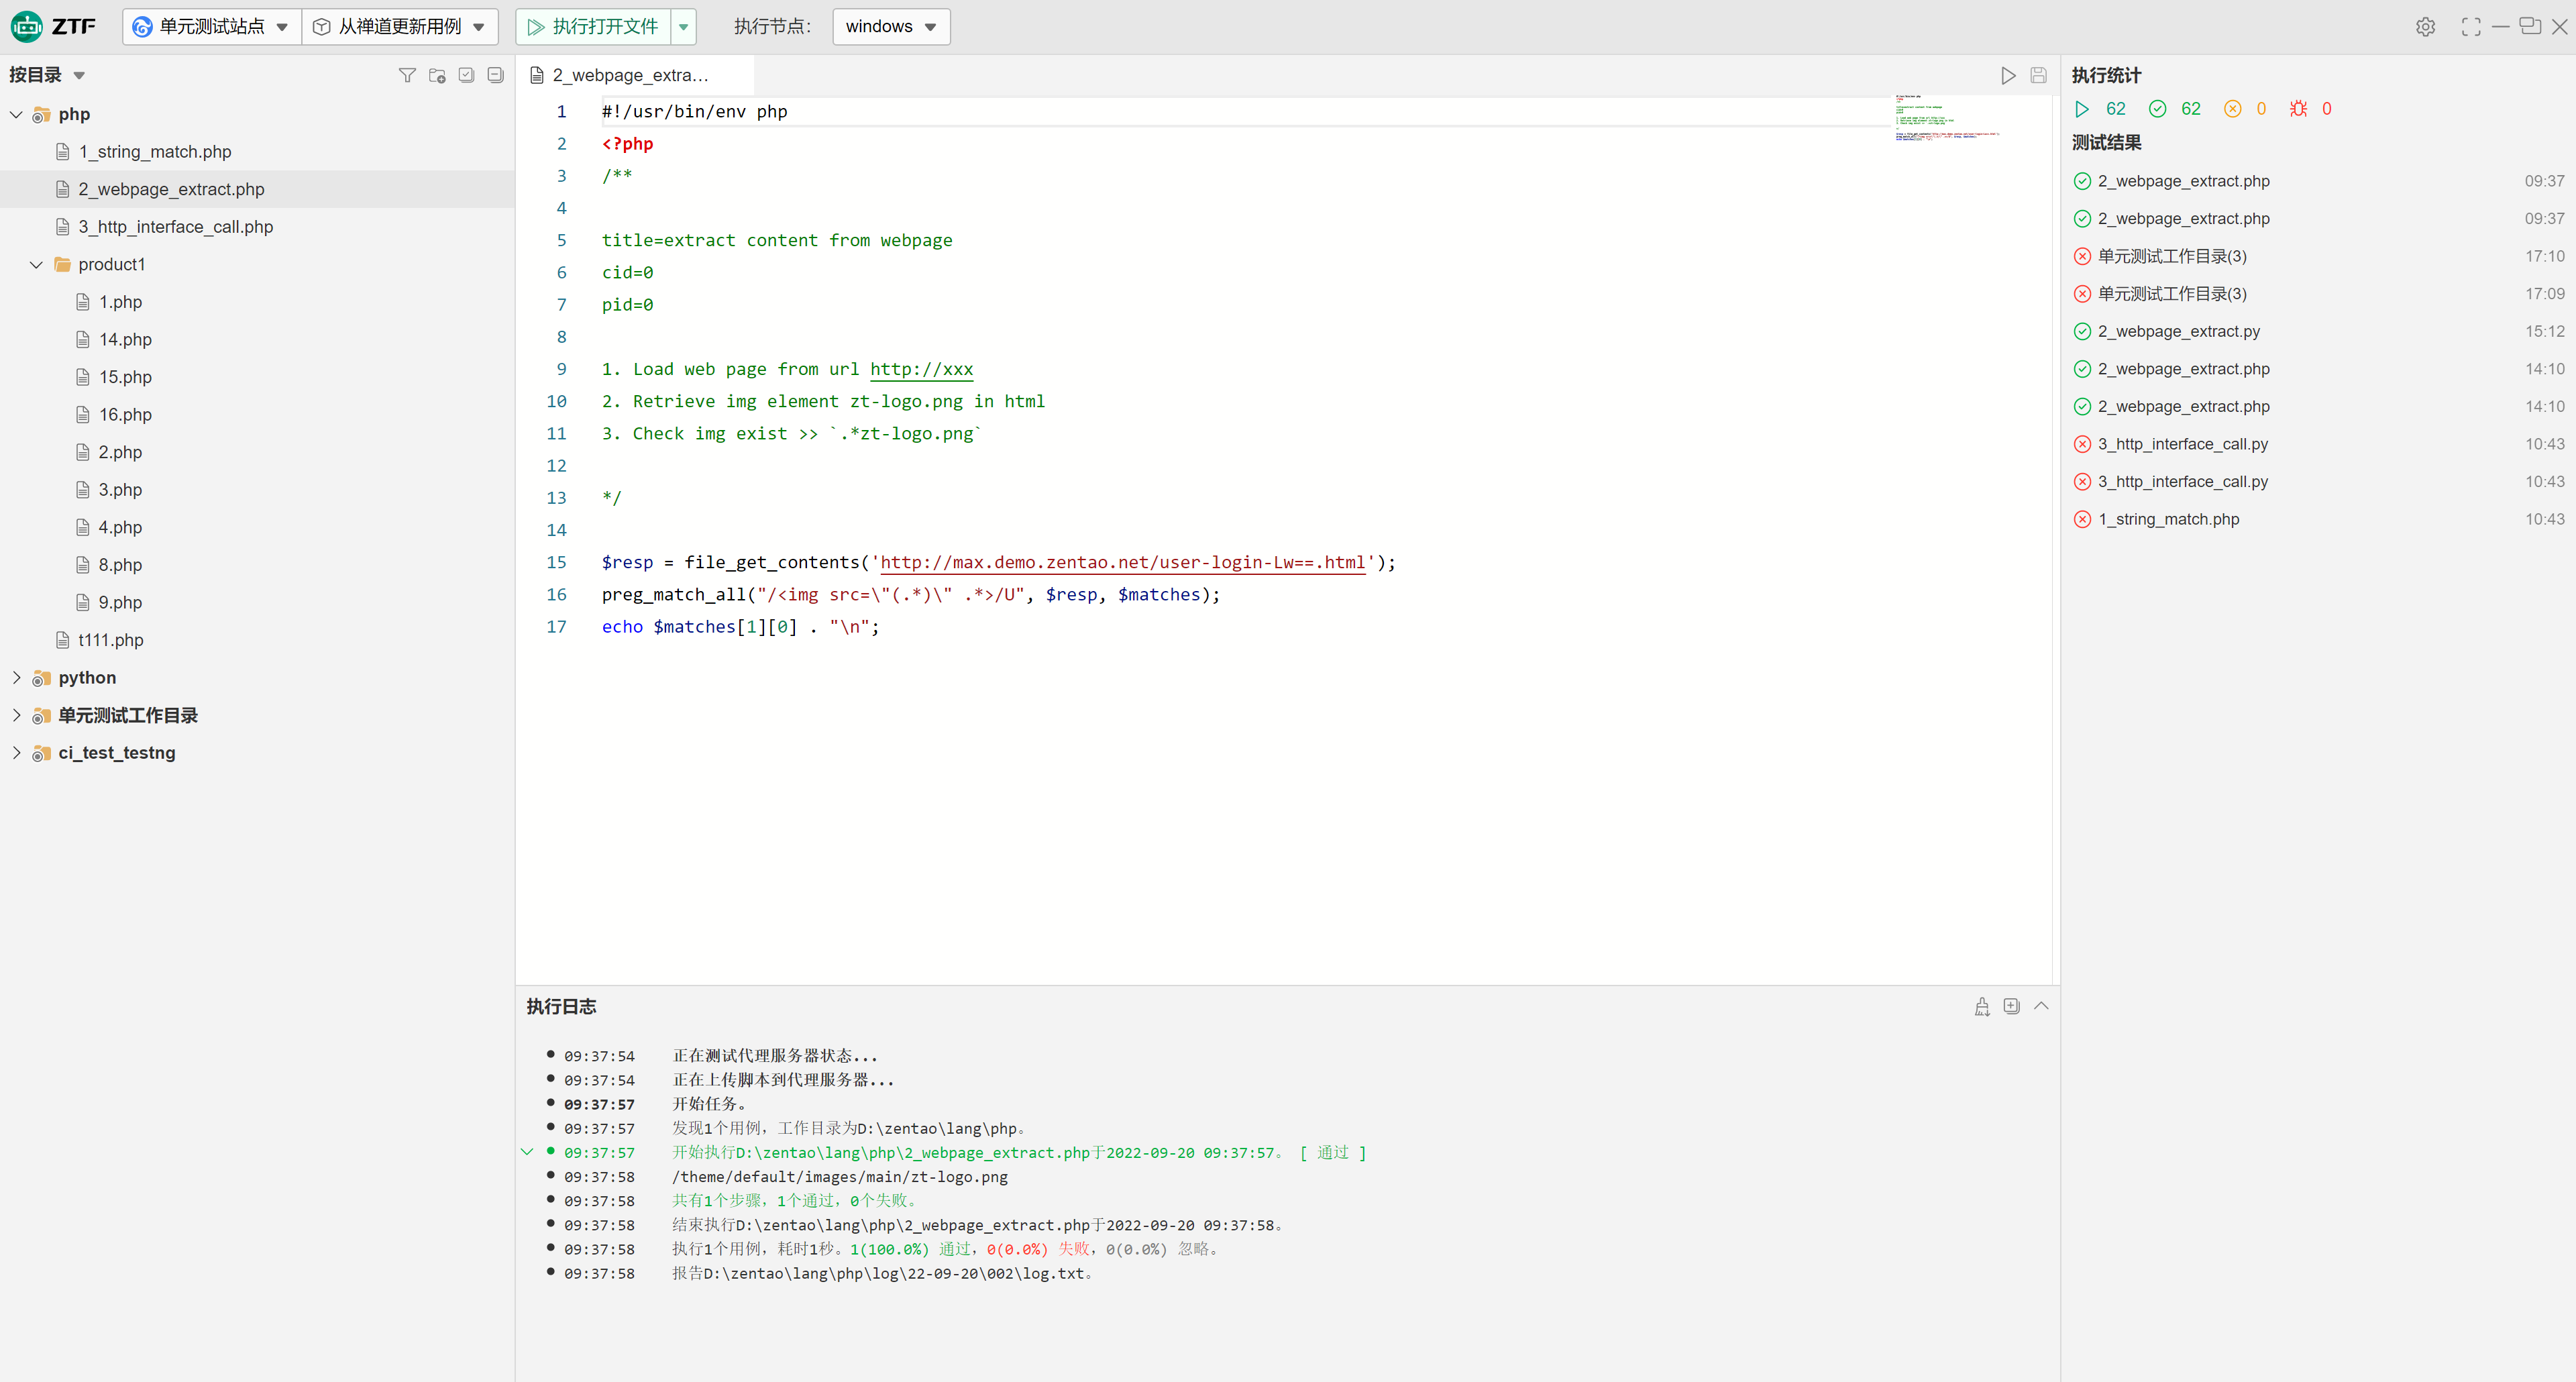2576x1382 pixels.
Task: Click the add workspace folder icon
Action: 437,75
